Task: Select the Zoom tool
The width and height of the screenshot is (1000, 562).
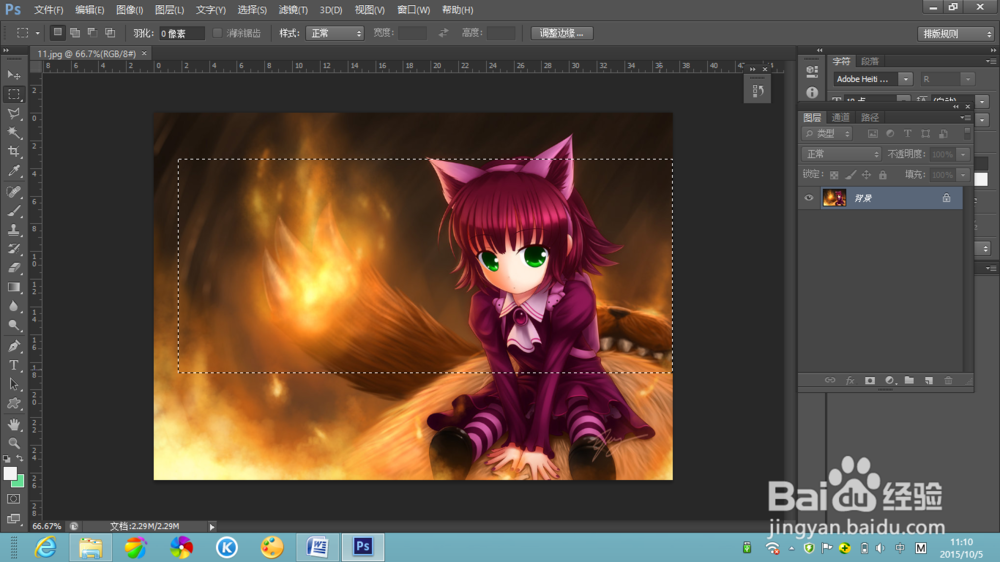Action: [x=13, y=443]
